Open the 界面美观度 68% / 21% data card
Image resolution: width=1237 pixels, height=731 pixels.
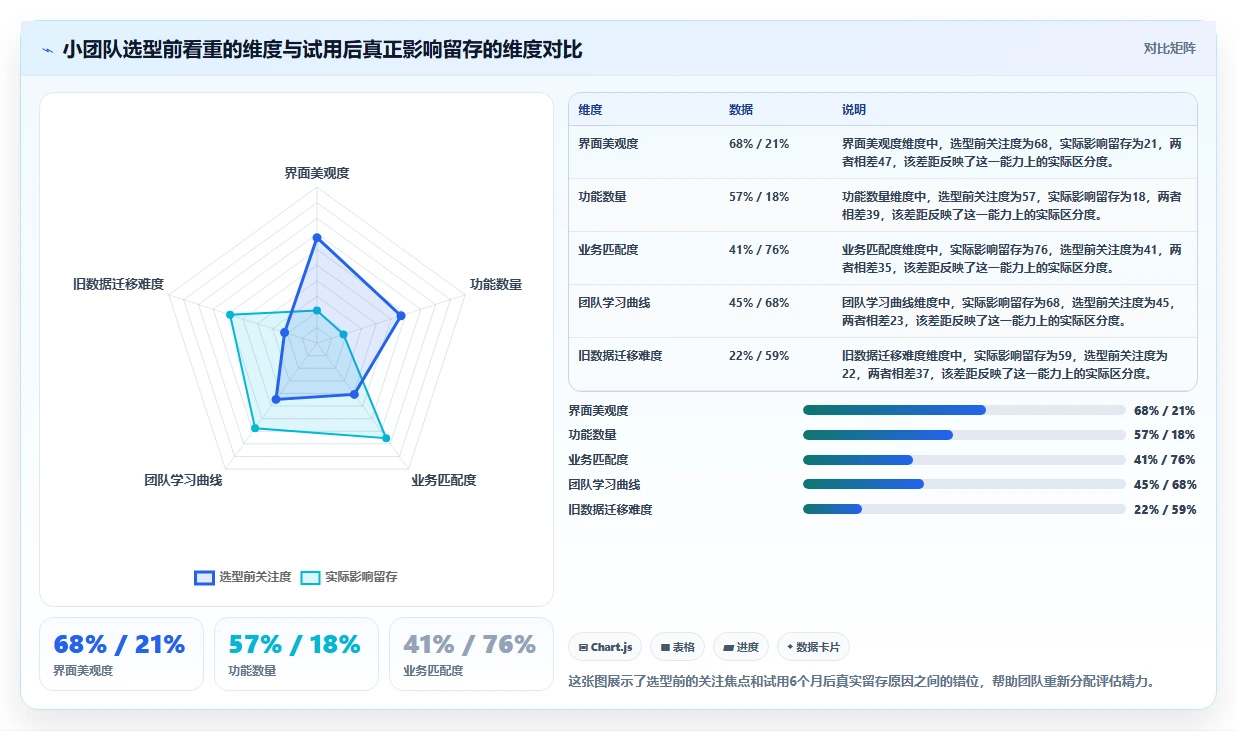[x=121, y=654]
